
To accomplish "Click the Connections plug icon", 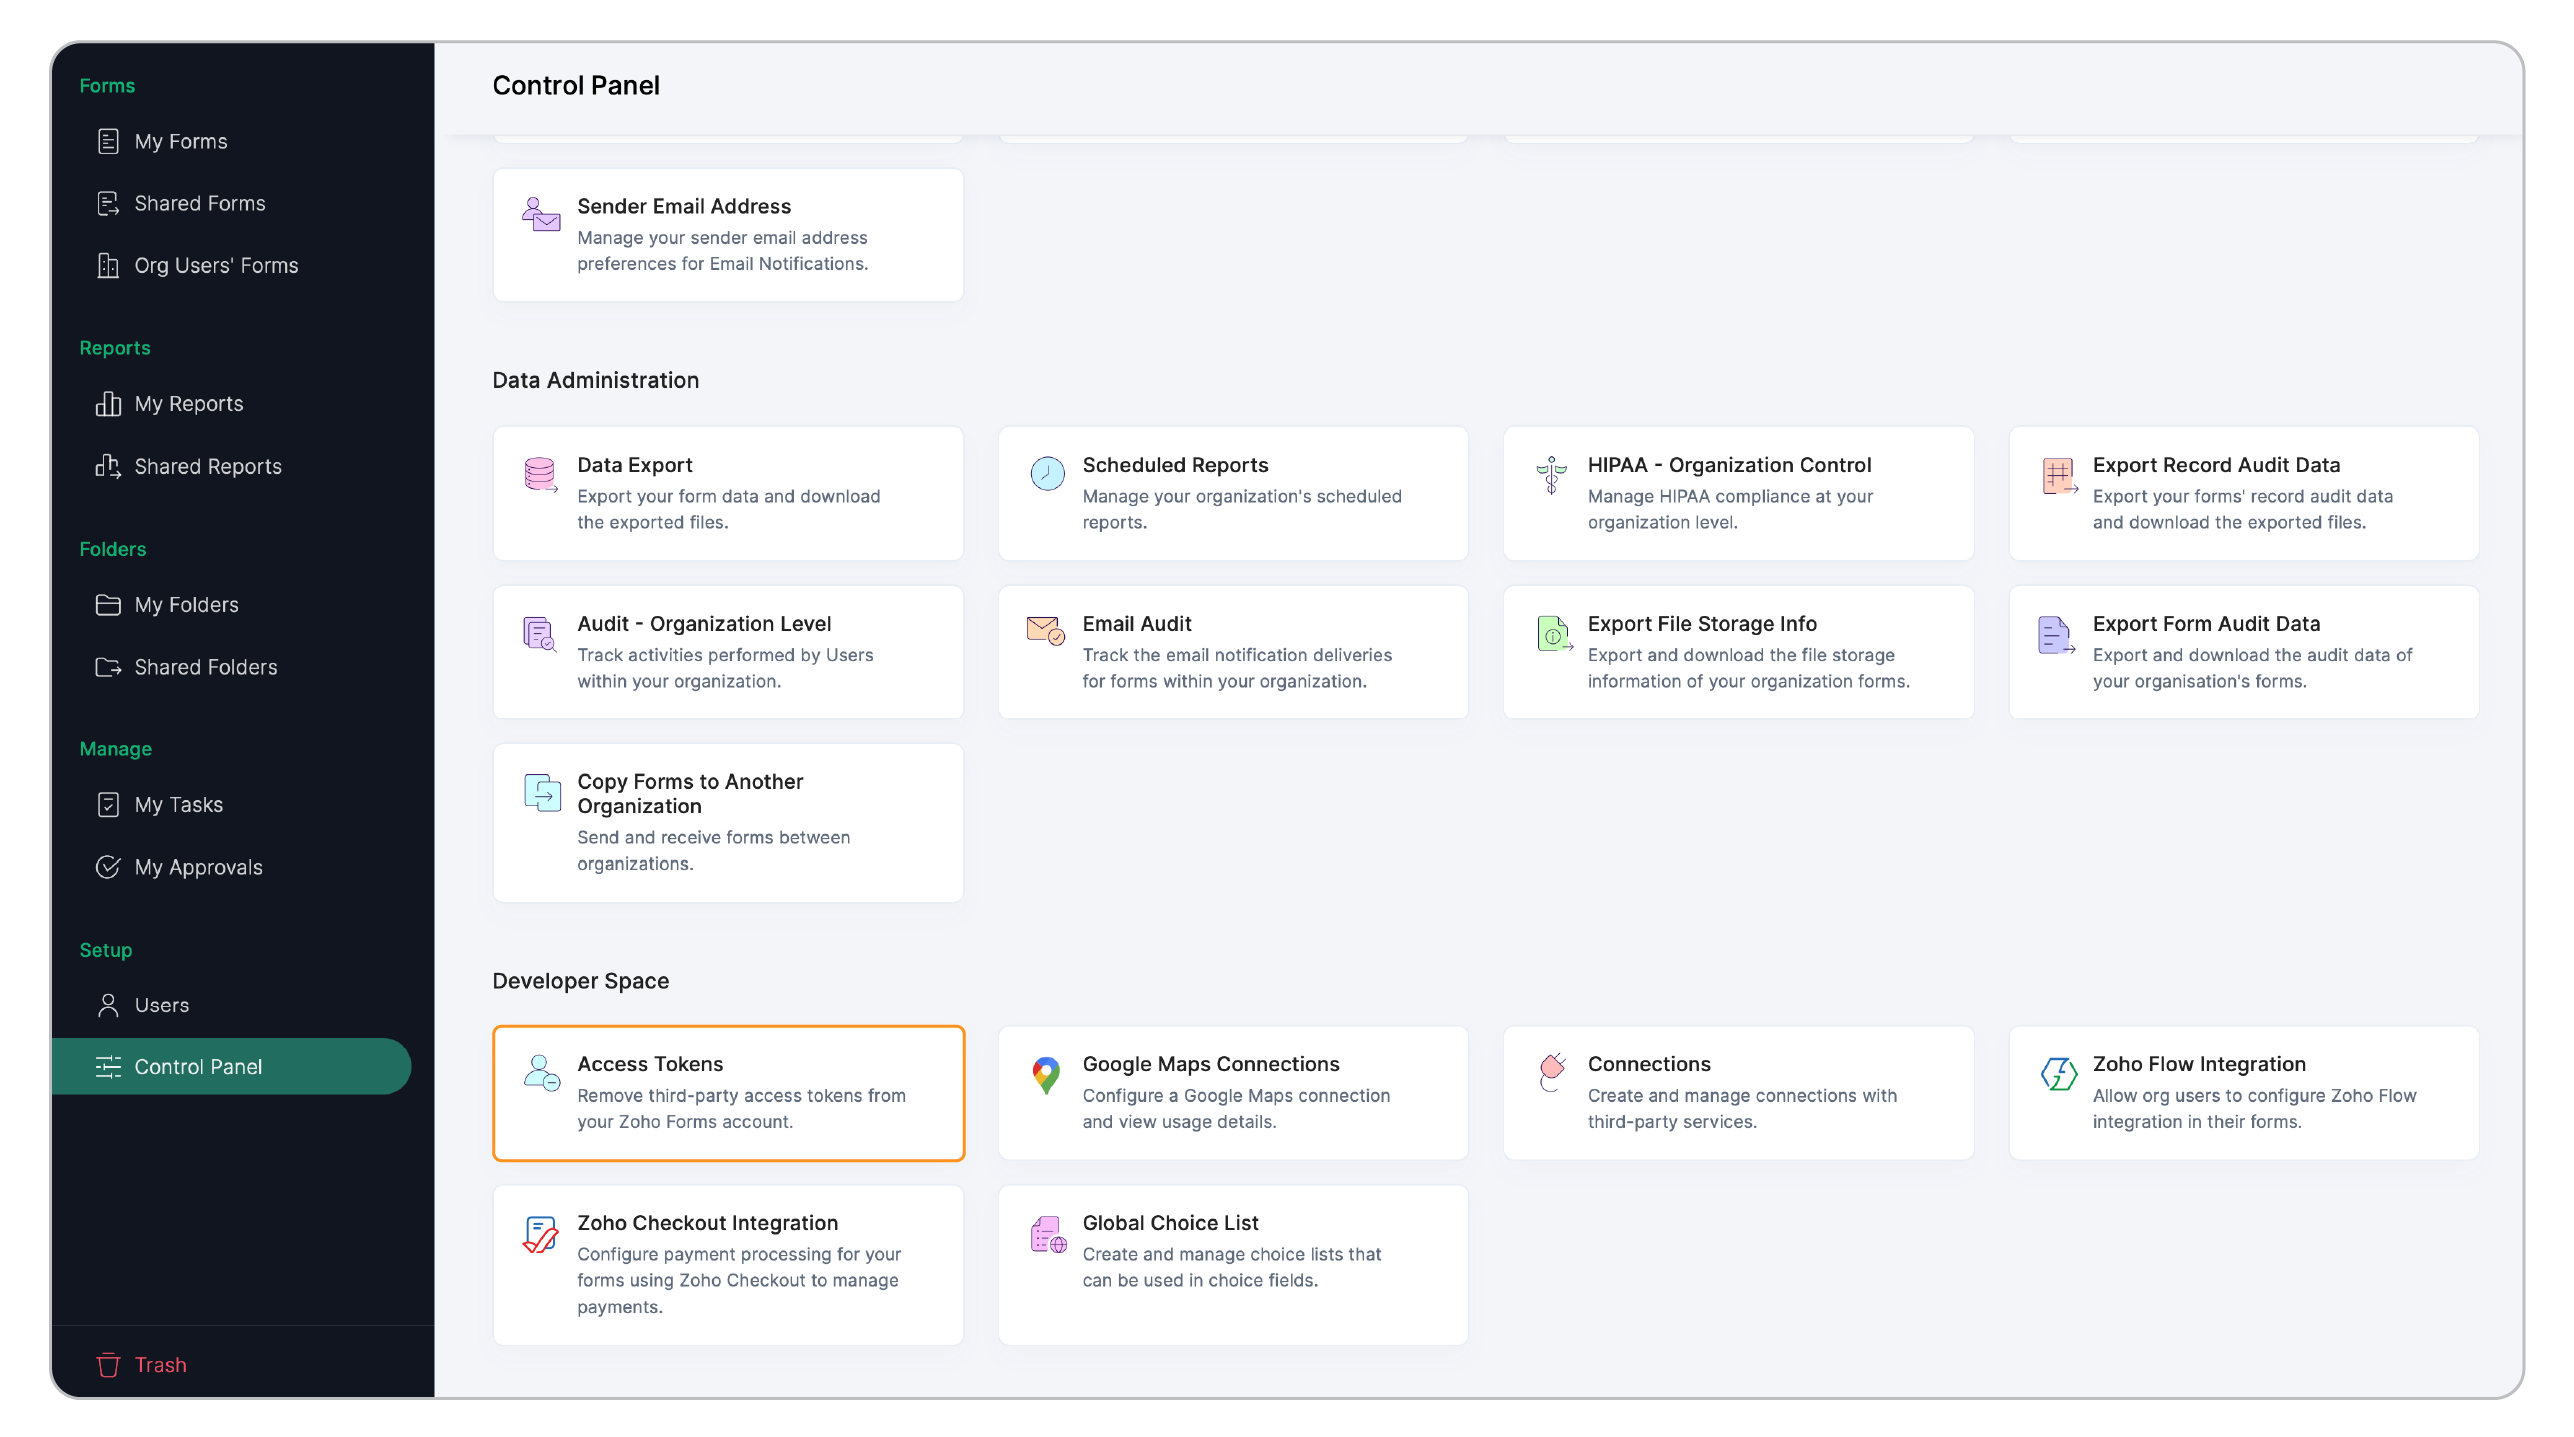I will pyautogui.click(x=1551, y=1072).
